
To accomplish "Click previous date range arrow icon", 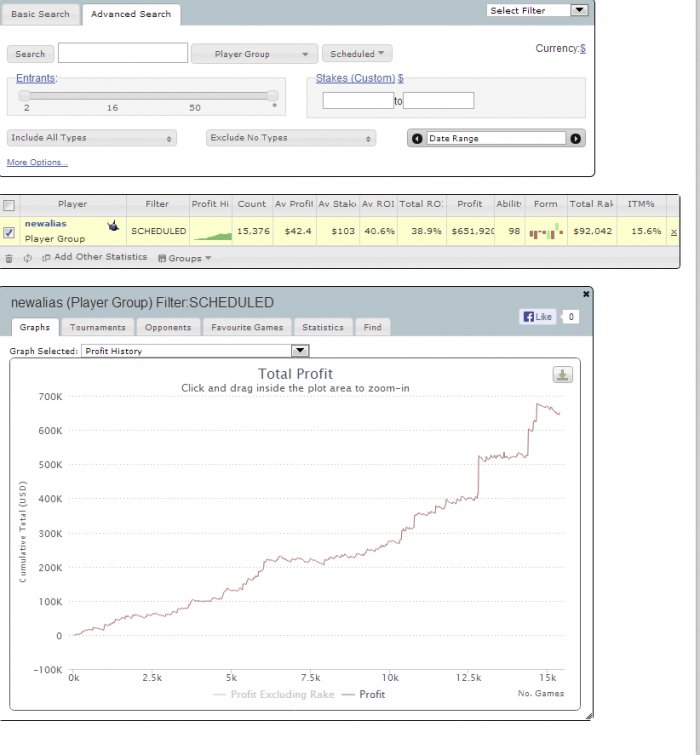I will pyautogui.click(x=417, y=139).
